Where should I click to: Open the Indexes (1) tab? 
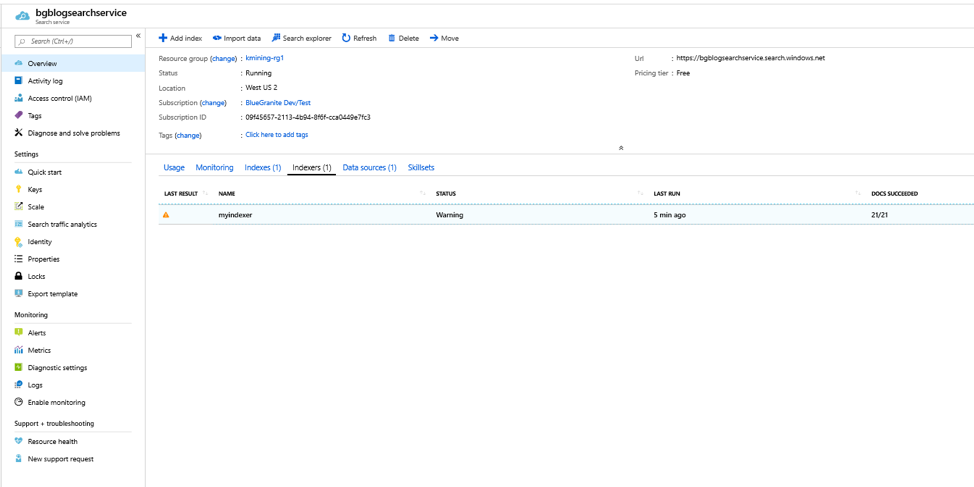[x=263, y=168]
